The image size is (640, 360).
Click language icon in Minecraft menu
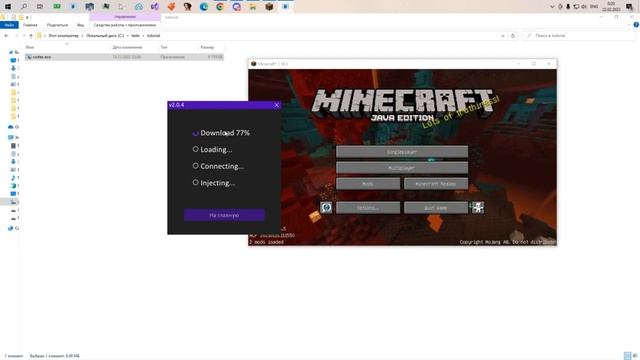[326, 207]
